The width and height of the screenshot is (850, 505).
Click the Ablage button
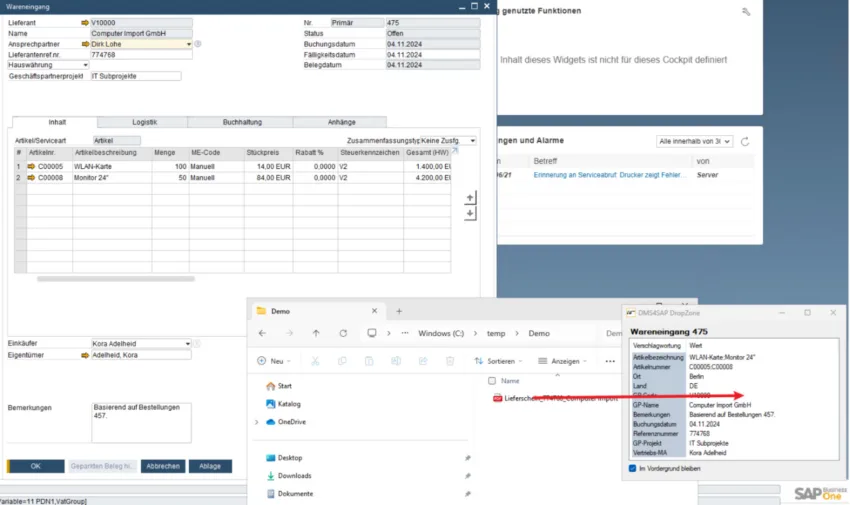tap(210, 466)
